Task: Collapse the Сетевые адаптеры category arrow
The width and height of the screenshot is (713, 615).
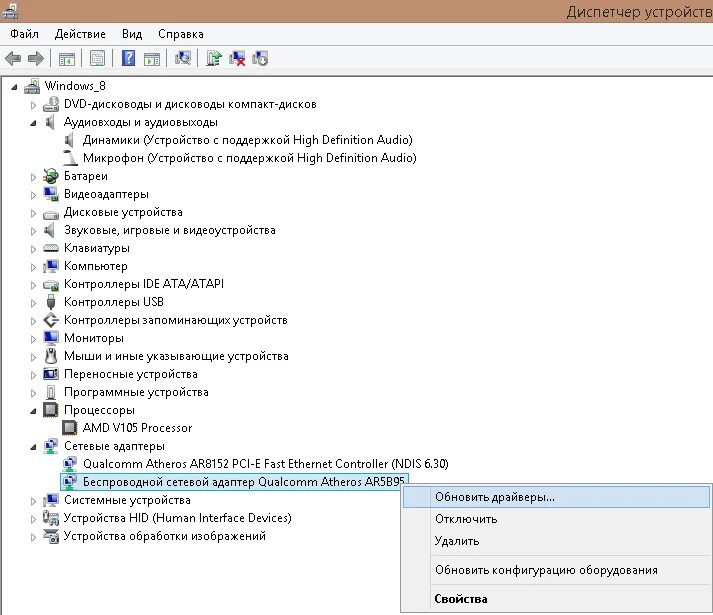Action: click(x=33, y=447)
